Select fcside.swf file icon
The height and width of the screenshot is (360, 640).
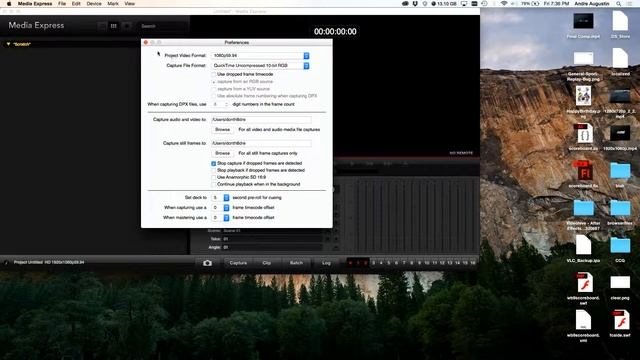click(620, 320)
